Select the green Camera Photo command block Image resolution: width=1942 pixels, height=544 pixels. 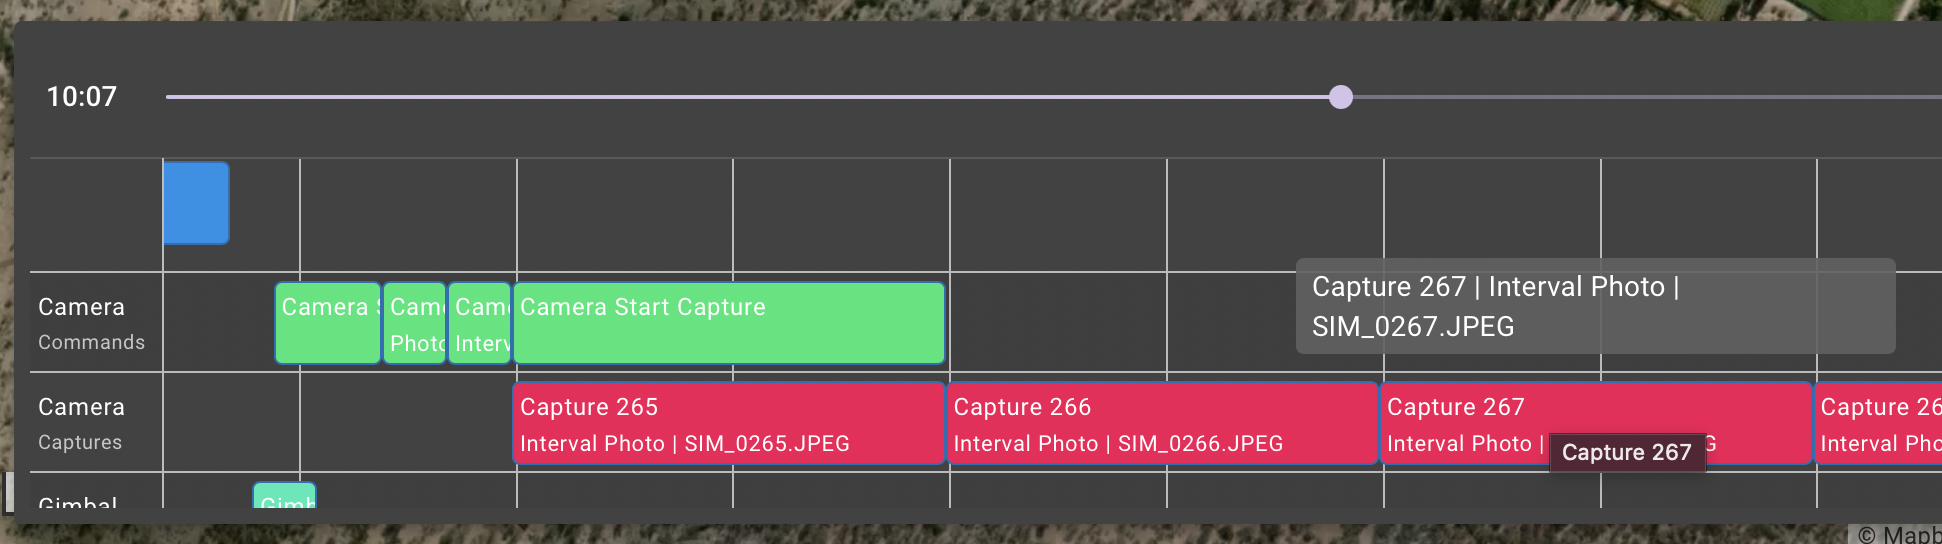415,323
